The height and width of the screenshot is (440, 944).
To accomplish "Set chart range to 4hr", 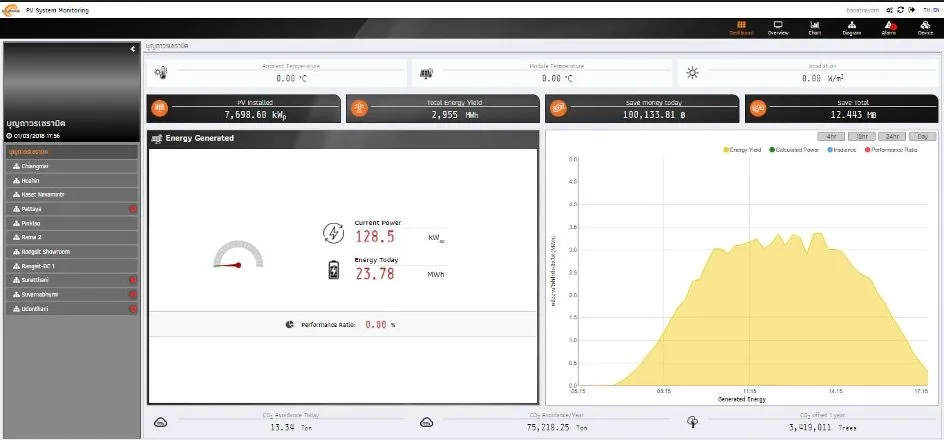I will click(831, 137).
